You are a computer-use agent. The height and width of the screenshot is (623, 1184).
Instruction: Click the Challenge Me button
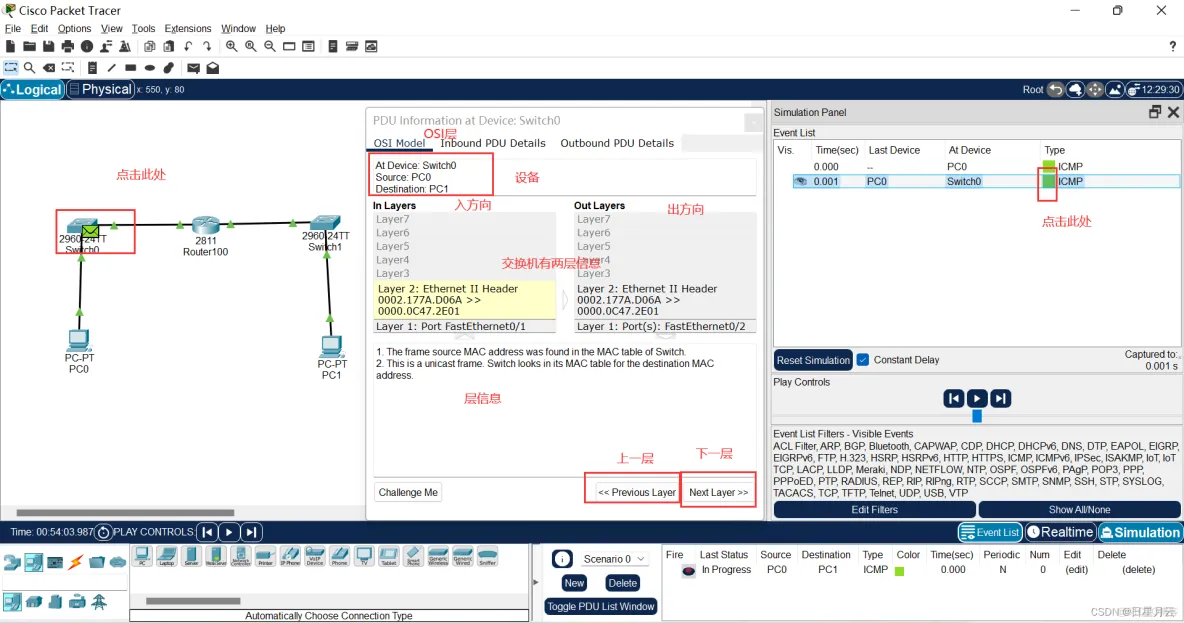408,492
